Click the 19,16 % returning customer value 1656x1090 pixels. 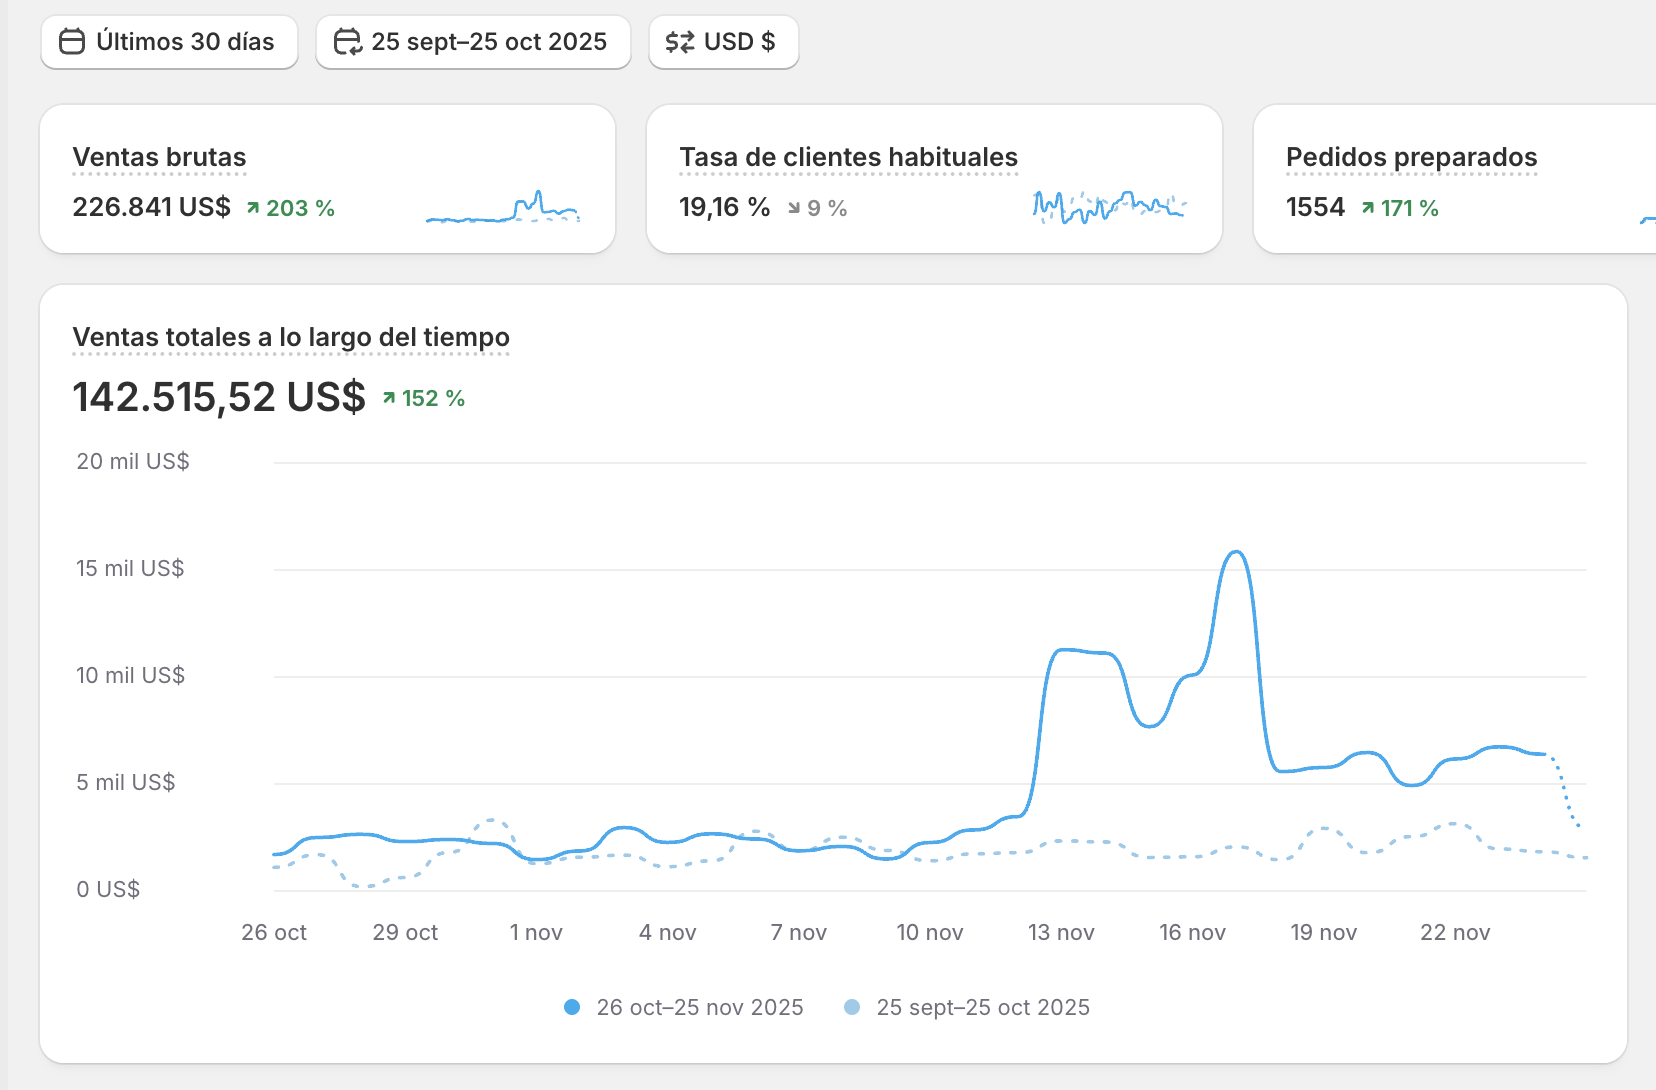coord(724,207)
